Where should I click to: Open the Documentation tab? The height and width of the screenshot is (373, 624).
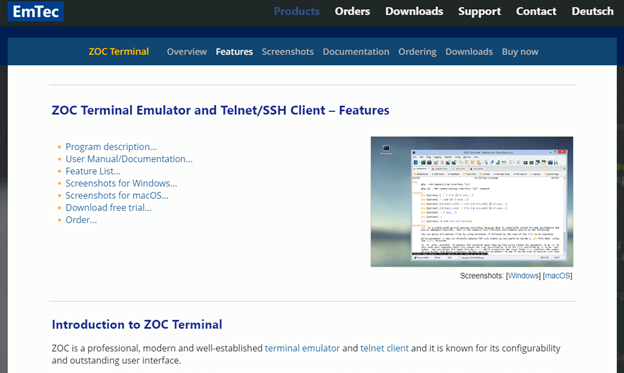pyautogui.click(x=356, y=52)
